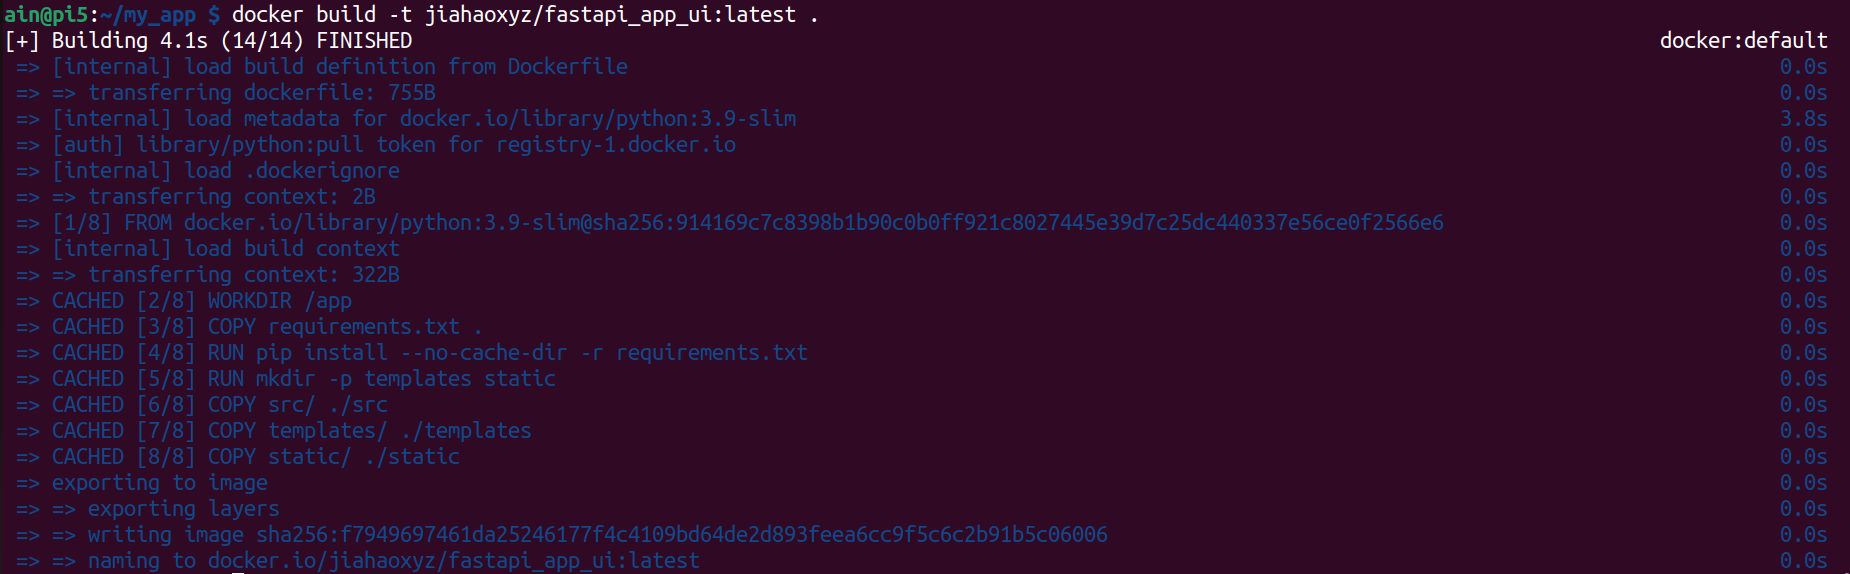Viewport: 1850px width, 574px height.
Task: Click the python:3.9-slim metadata line
Action: click(424, 119)
